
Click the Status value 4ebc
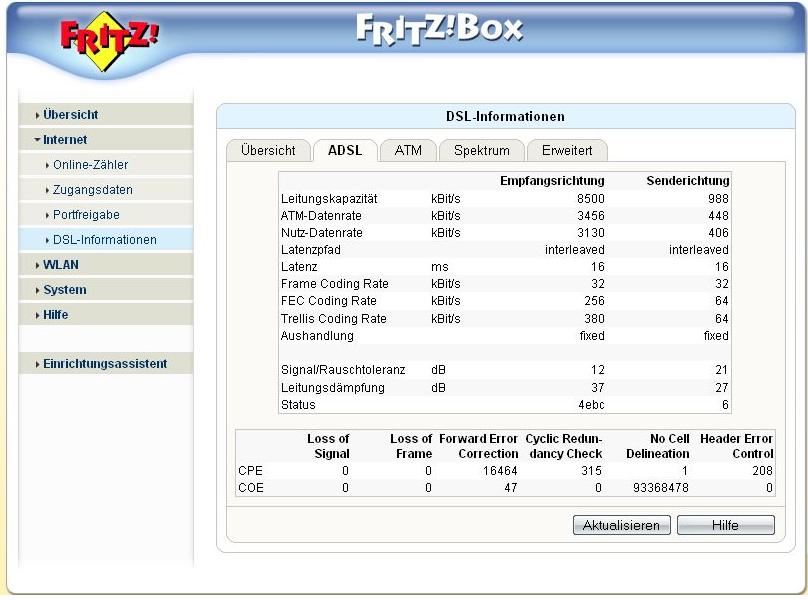point(591,405)
